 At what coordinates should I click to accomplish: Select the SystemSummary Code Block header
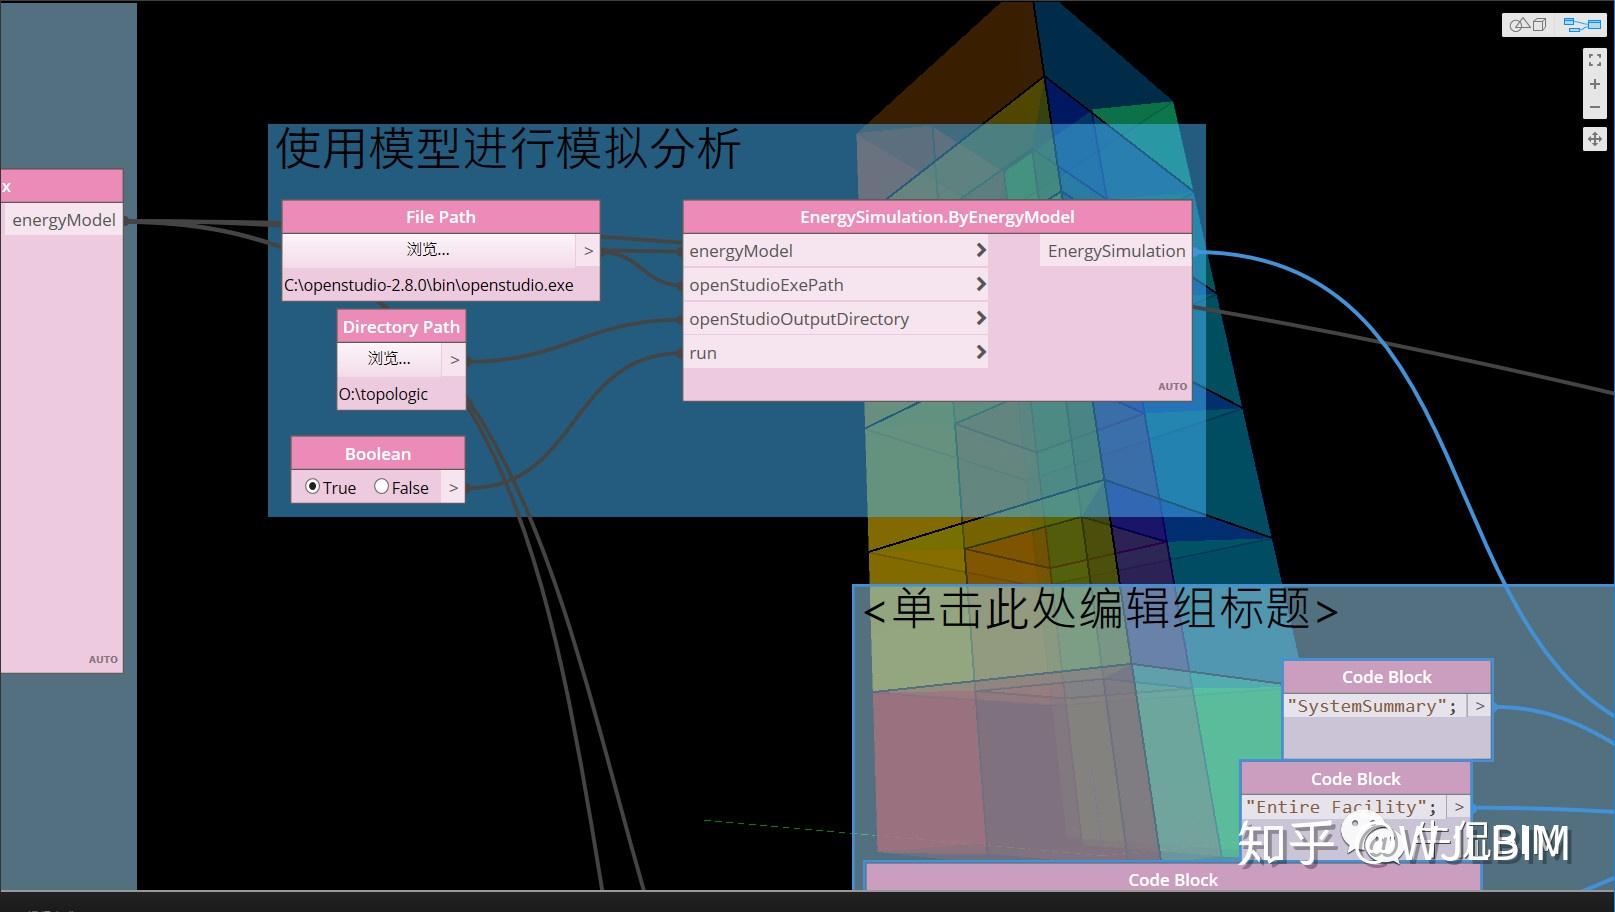(x=1386, y=676)
